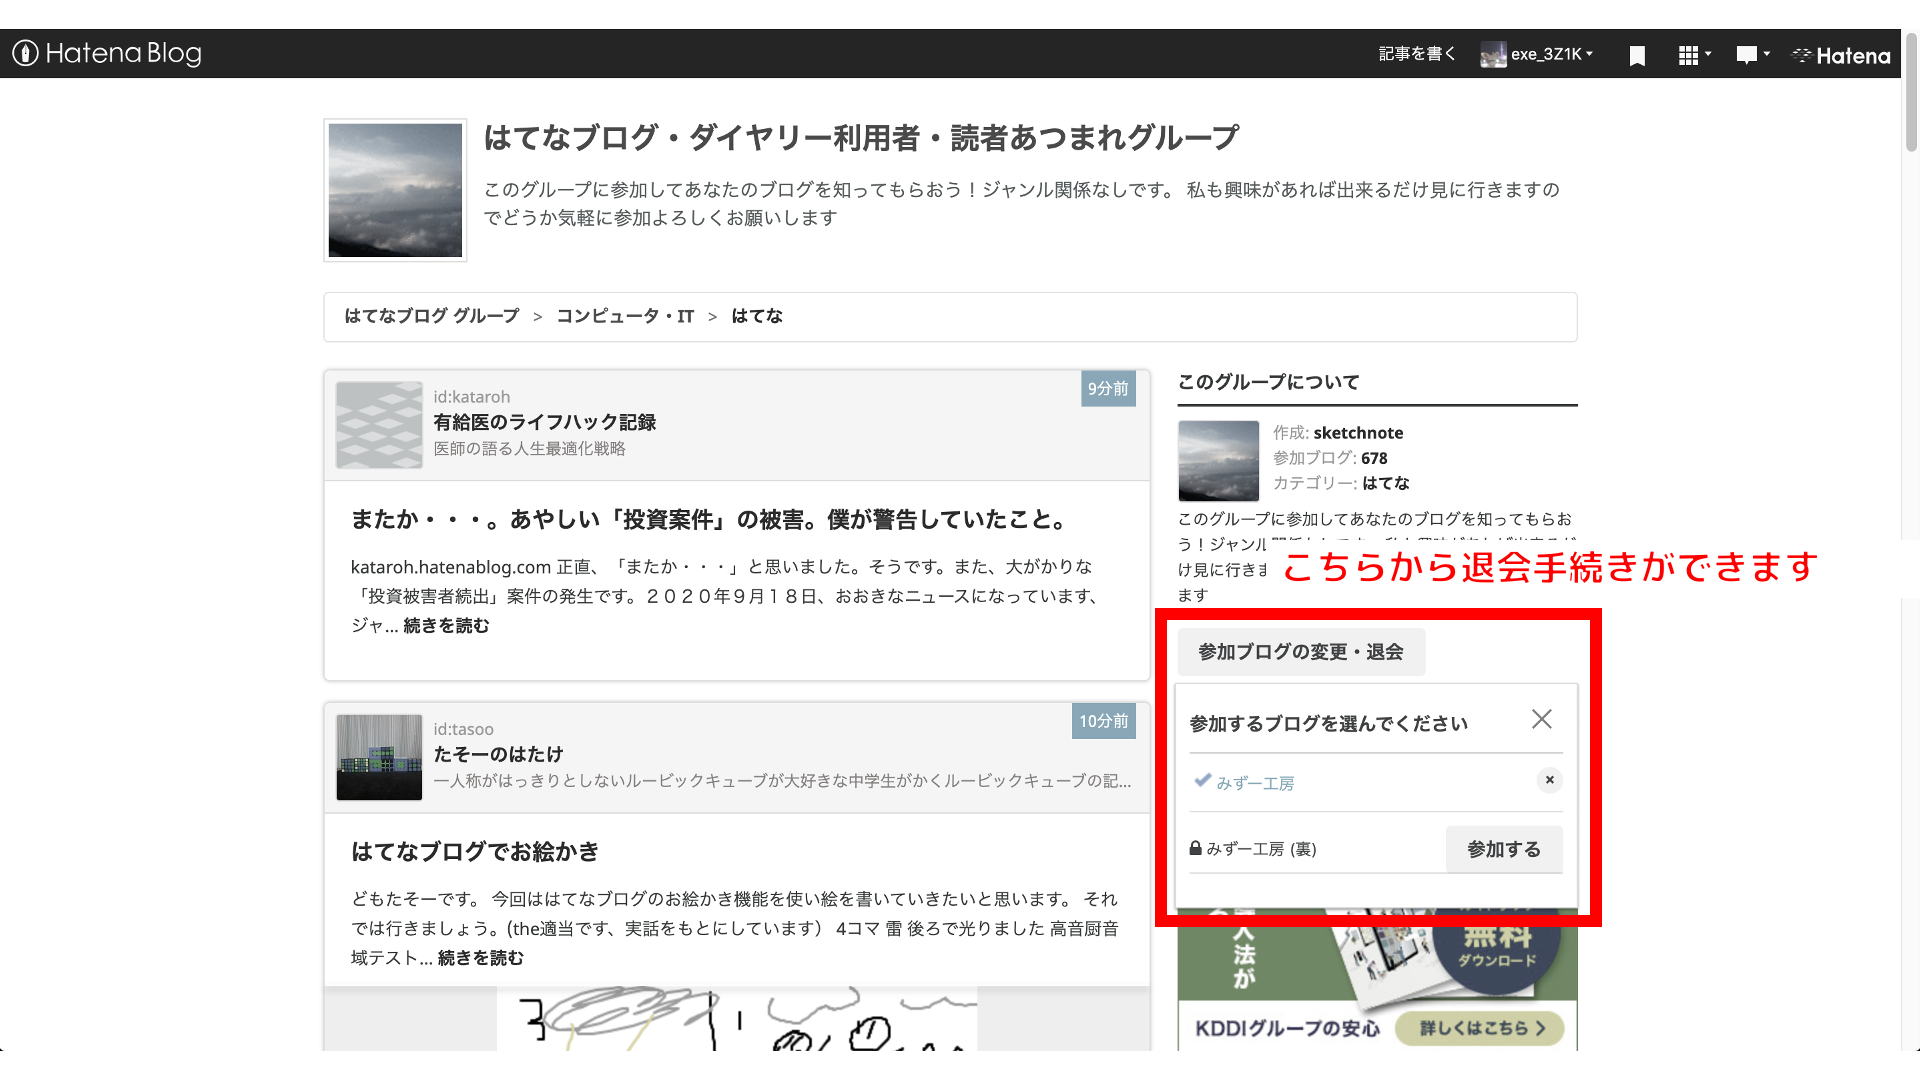The image size is (1920, 1080).
Task: Click the group's cloud header image
Action: 395,190
